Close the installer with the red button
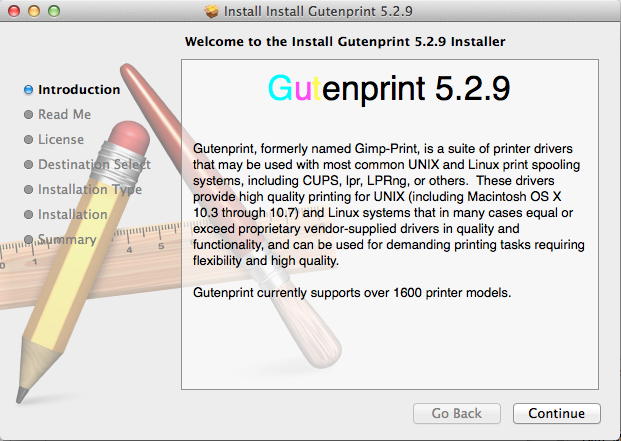The height and width of the screenshot is (441, 621). click(14, 11)
